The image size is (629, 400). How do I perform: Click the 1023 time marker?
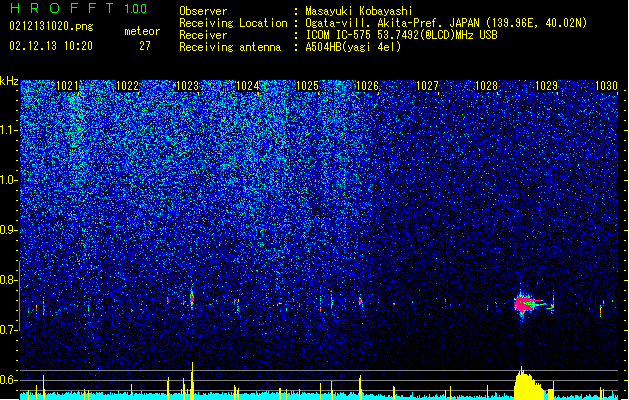click(x=187, y=86)
